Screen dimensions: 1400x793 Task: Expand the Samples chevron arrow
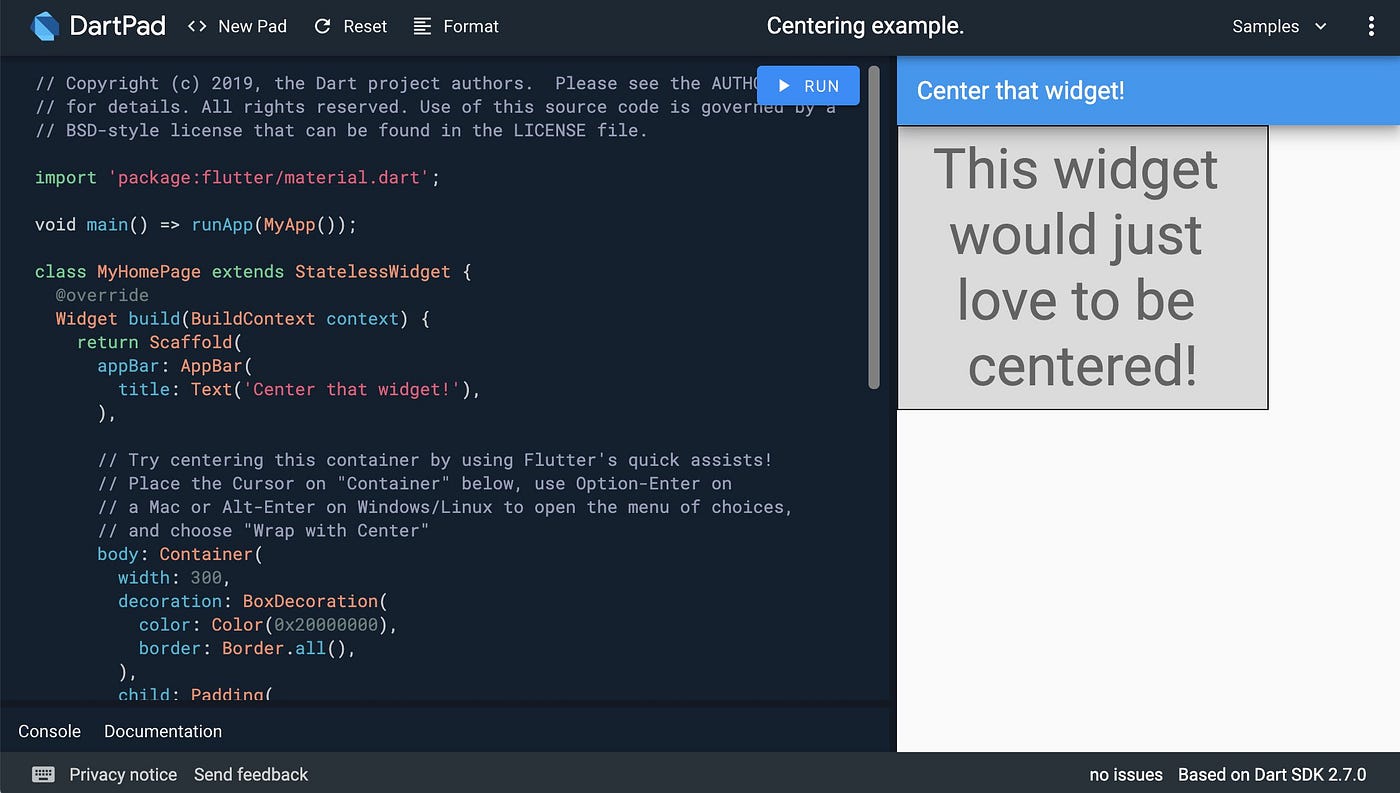click(x=1318, y=27)
